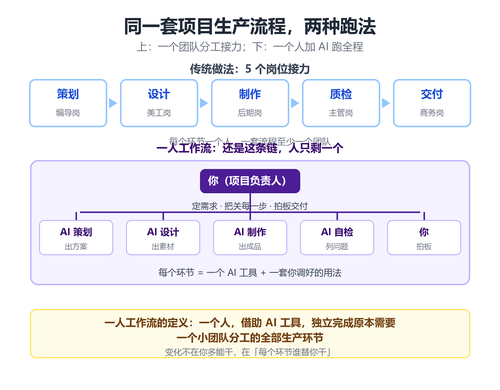Click the AI 自检 列问题 card
The width and height of the screenshot is (500, 390).
point(337,238)
